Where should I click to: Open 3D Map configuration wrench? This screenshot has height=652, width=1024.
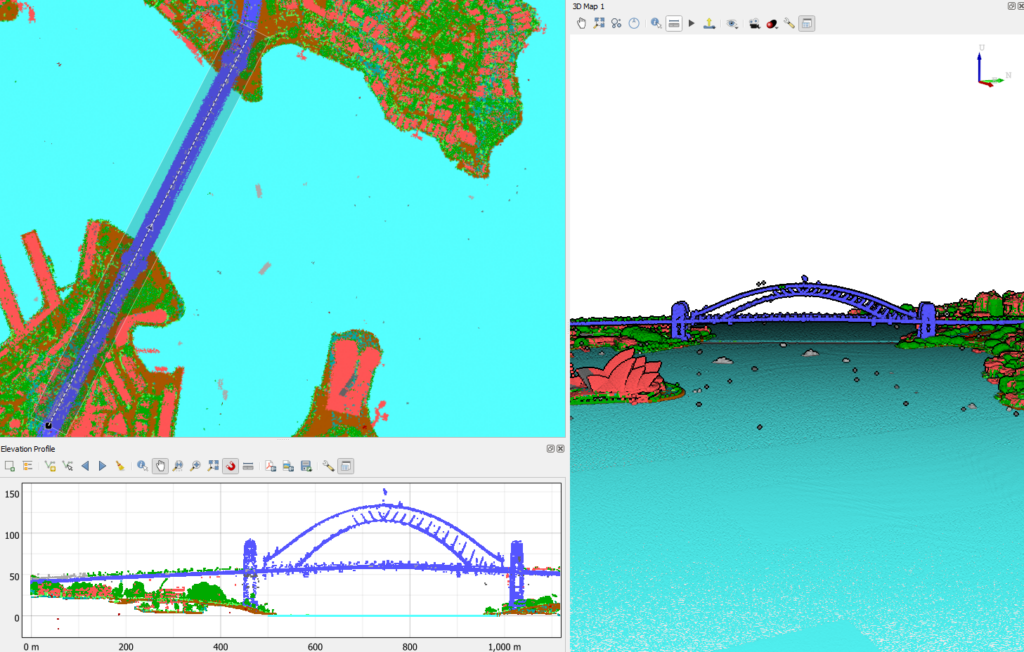pyautogui.click(x=789, y=24)
